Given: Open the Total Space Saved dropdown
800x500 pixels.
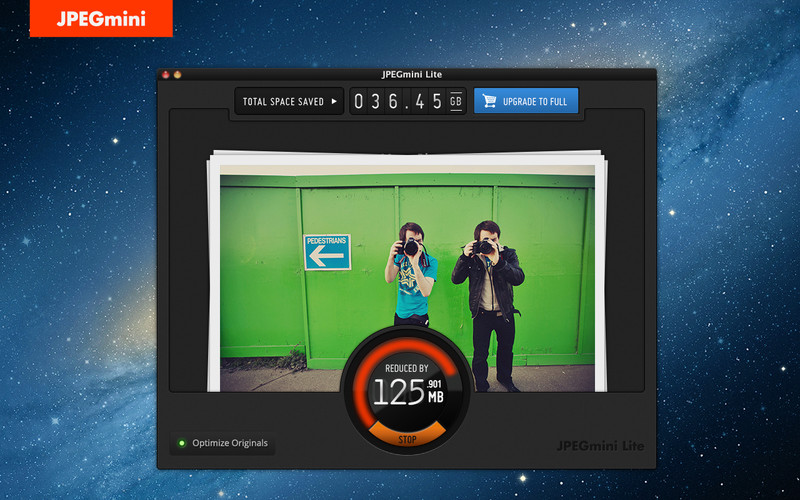Looking at the screenshot, I should (289, 101).
